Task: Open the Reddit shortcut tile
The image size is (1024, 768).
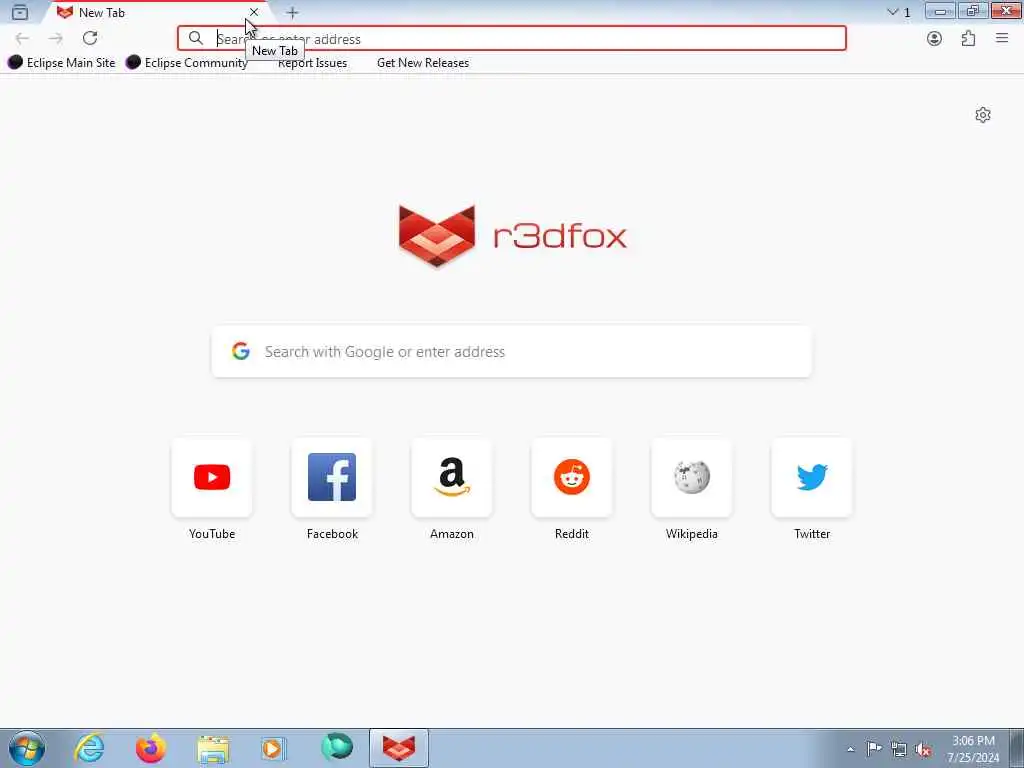Action: pyautogui.click(x=572, y=477)
